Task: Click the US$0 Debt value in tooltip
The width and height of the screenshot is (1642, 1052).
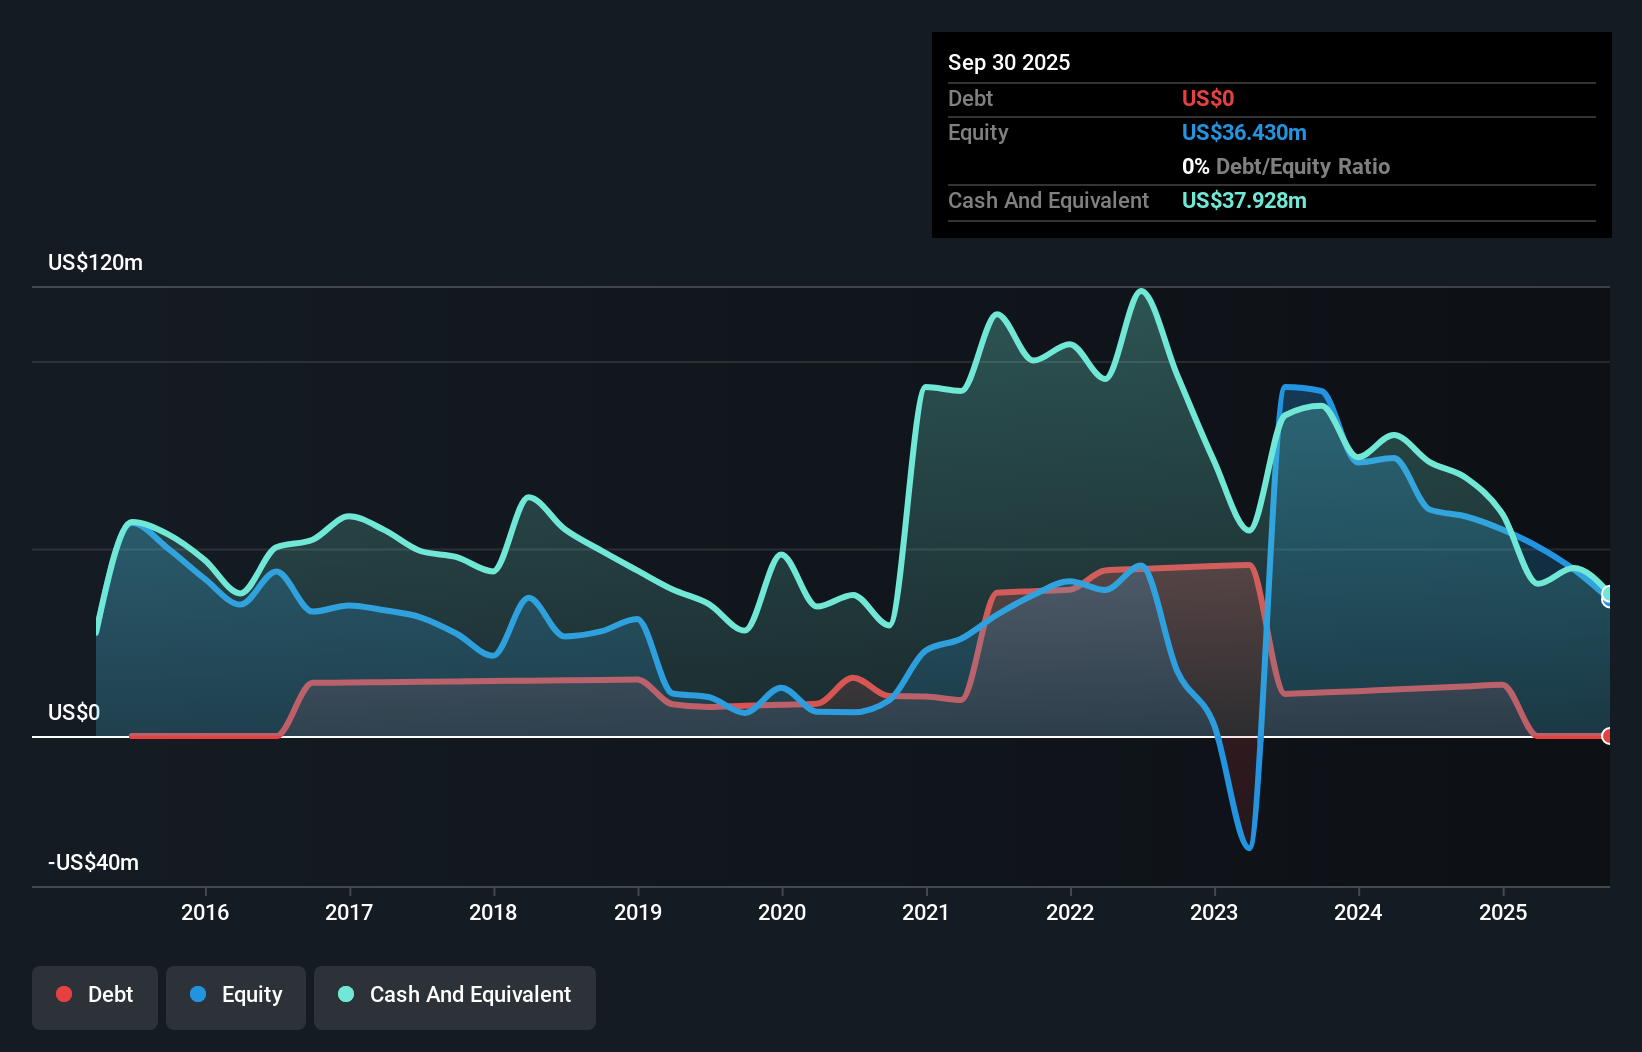Action: 1208,98
